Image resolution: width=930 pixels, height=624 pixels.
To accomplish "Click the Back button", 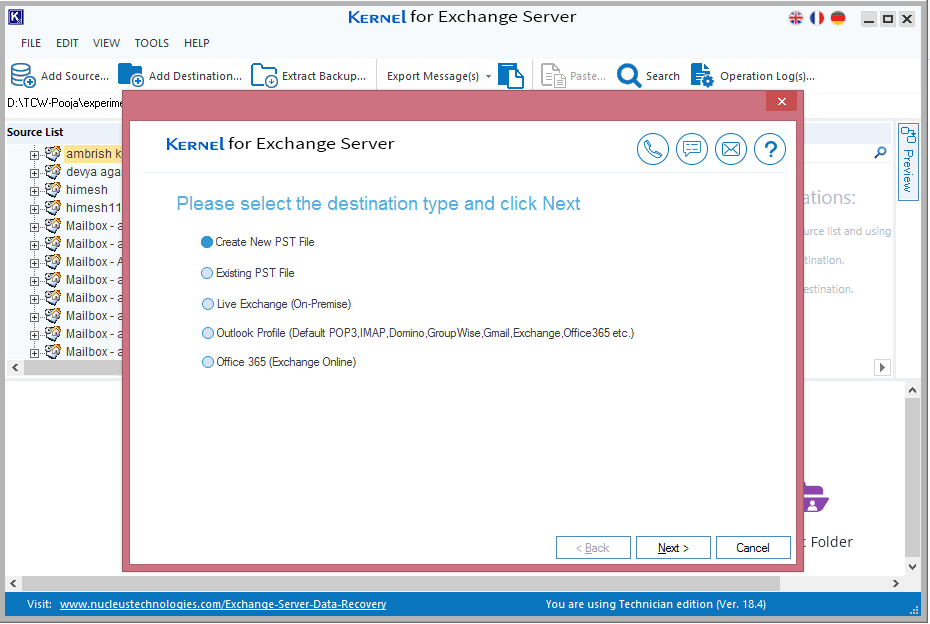I will pos(593,547).
